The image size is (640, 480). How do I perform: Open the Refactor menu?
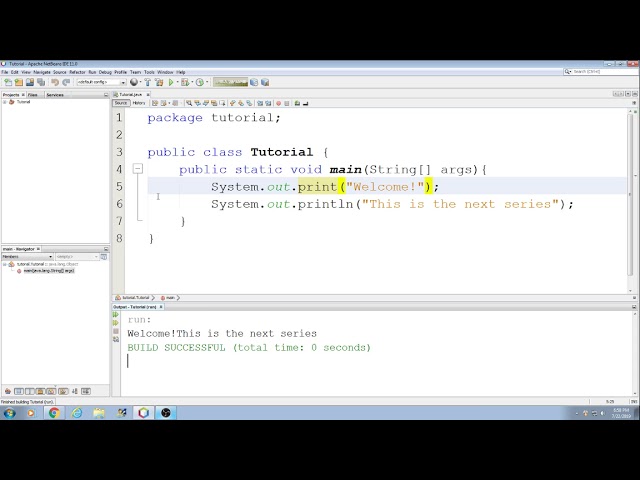click(77, 72)
